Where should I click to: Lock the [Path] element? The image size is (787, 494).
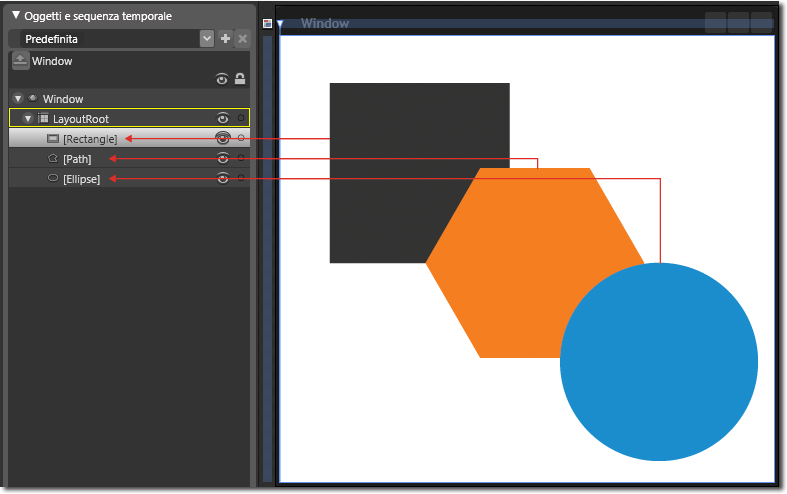(241, 158)
